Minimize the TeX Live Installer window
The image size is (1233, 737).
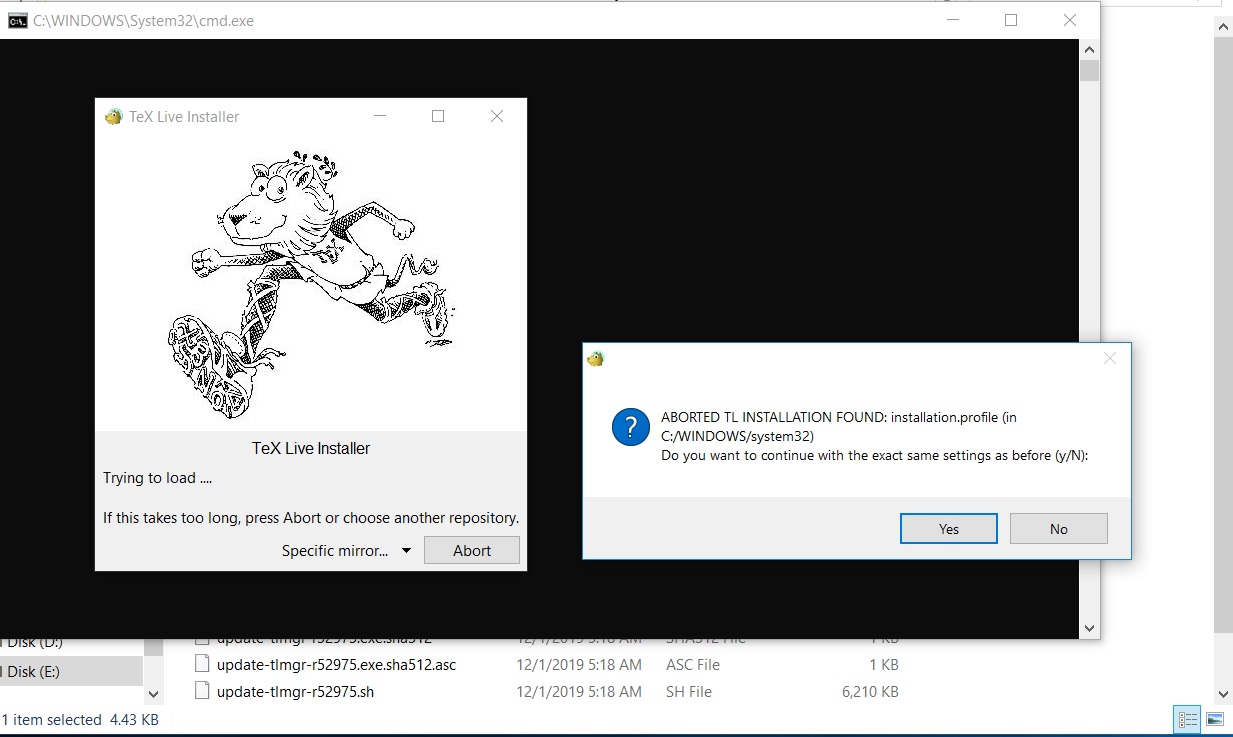(380, 116)
